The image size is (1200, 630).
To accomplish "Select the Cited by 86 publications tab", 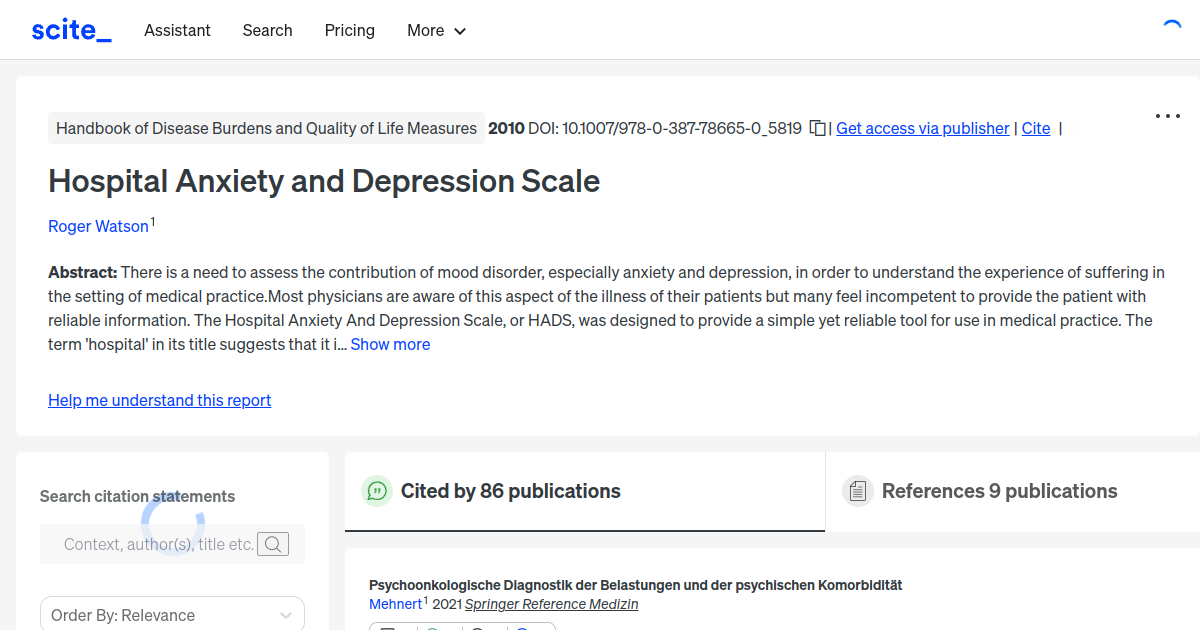I will tap(511, 491).
